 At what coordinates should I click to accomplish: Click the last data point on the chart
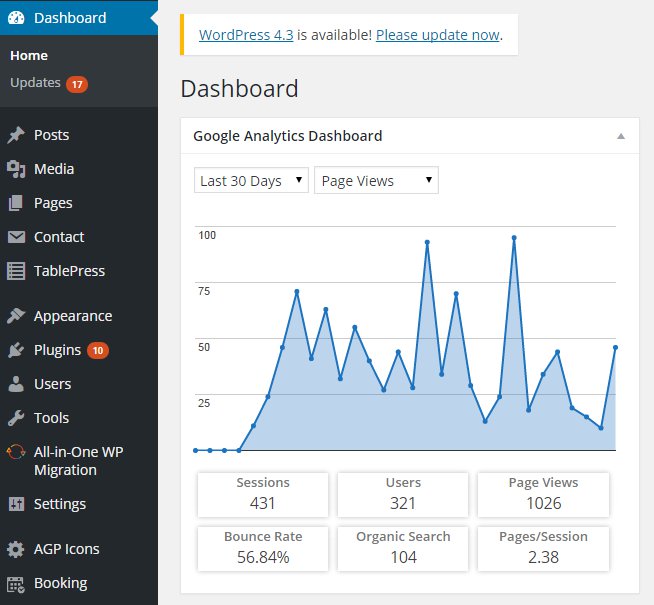[x=615, y=347]
